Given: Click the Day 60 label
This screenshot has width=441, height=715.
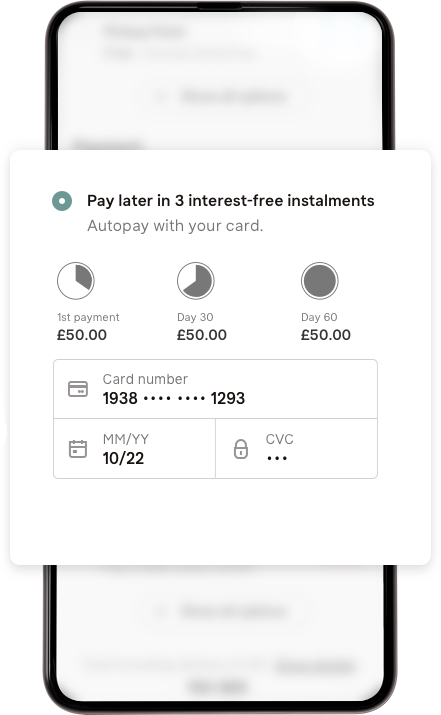Looking at the screenshot, I should point(319,317).
